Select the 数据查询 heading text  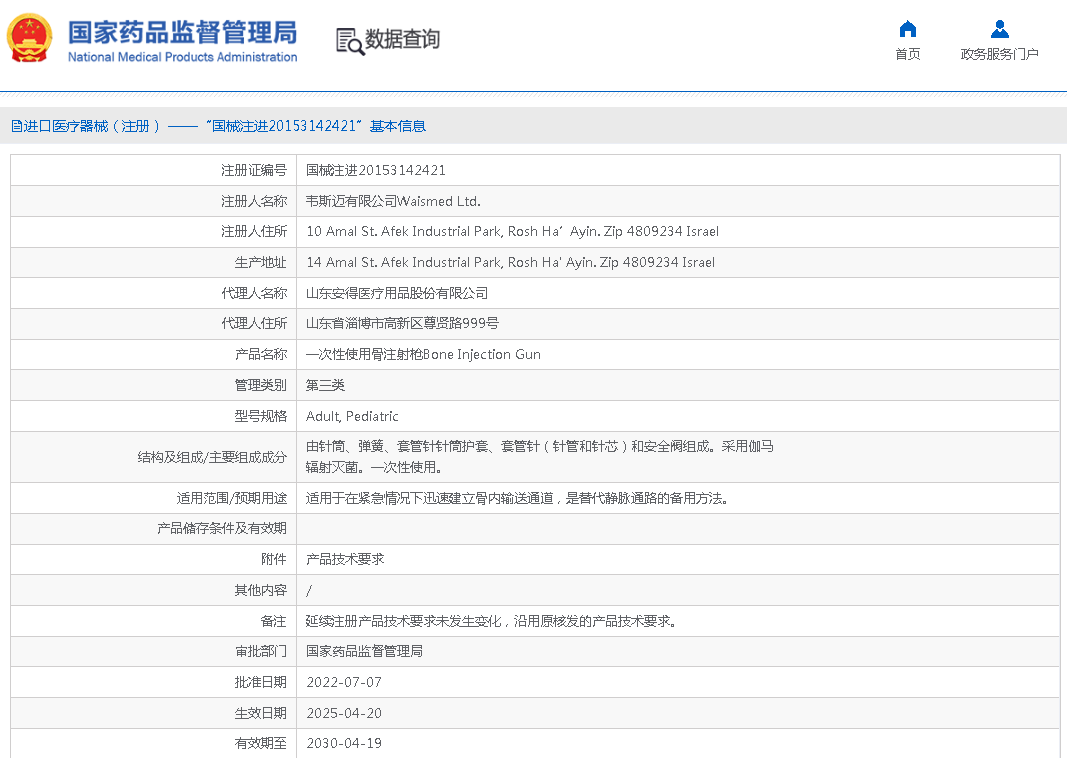click(x=402, y=40)
